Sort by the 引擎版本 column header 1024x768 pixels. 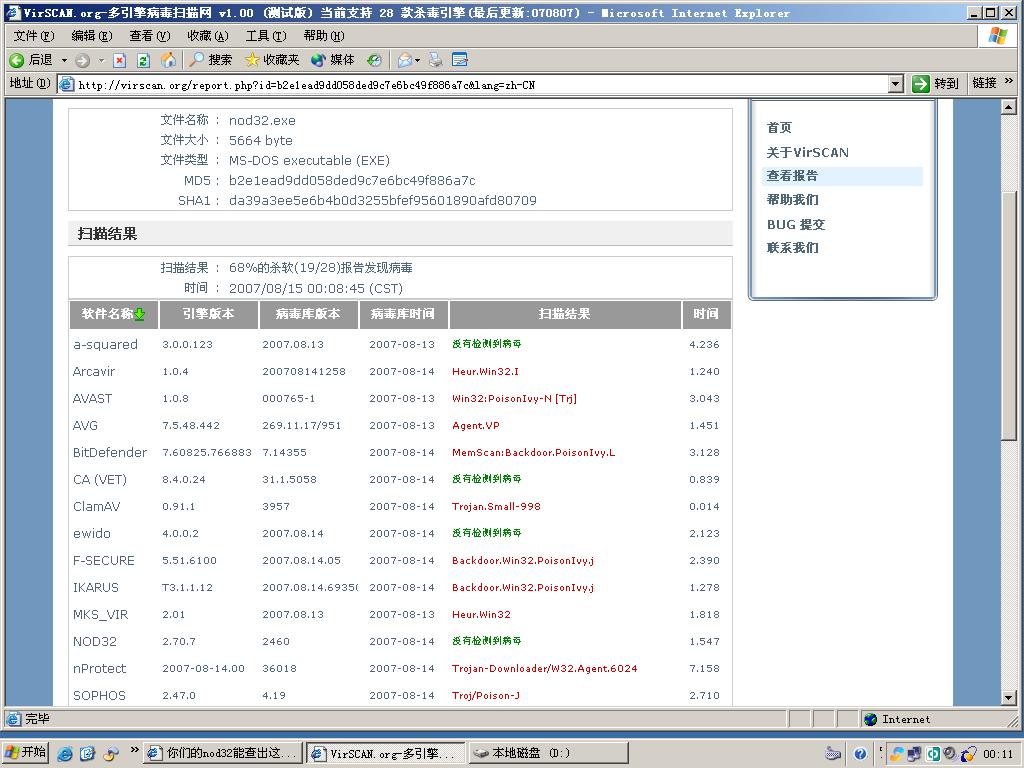click(x=208, y=314)
